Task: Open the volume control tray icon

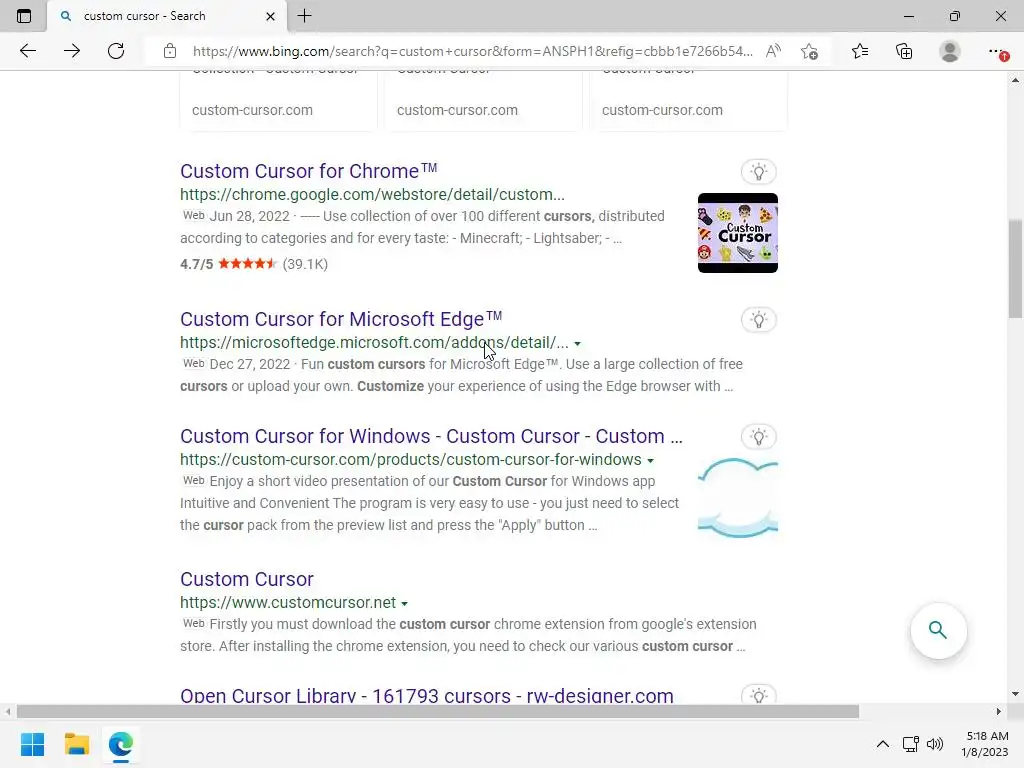Action: pyautogui.click(x=935, y=744)
